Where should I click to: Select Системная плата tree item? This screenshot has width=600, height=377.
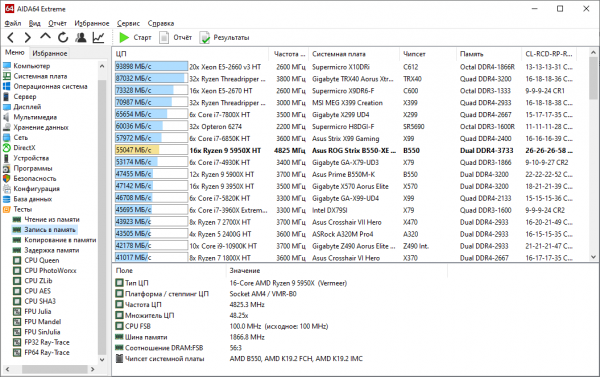click(x=40, y=76)
